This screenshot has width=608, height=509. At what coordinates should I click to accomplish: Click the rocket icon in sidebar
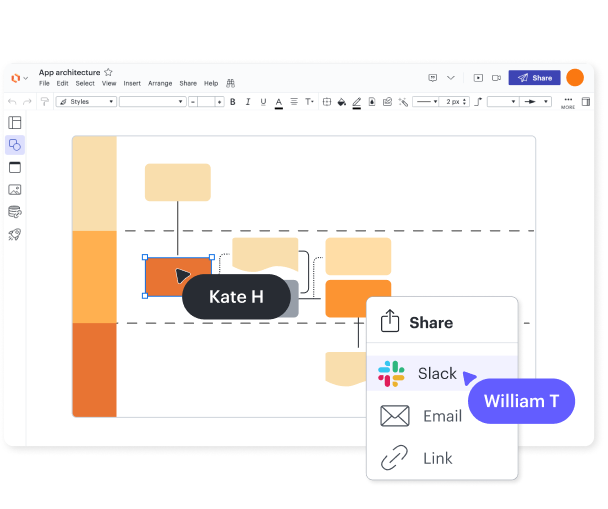click(x=15, y=234)
